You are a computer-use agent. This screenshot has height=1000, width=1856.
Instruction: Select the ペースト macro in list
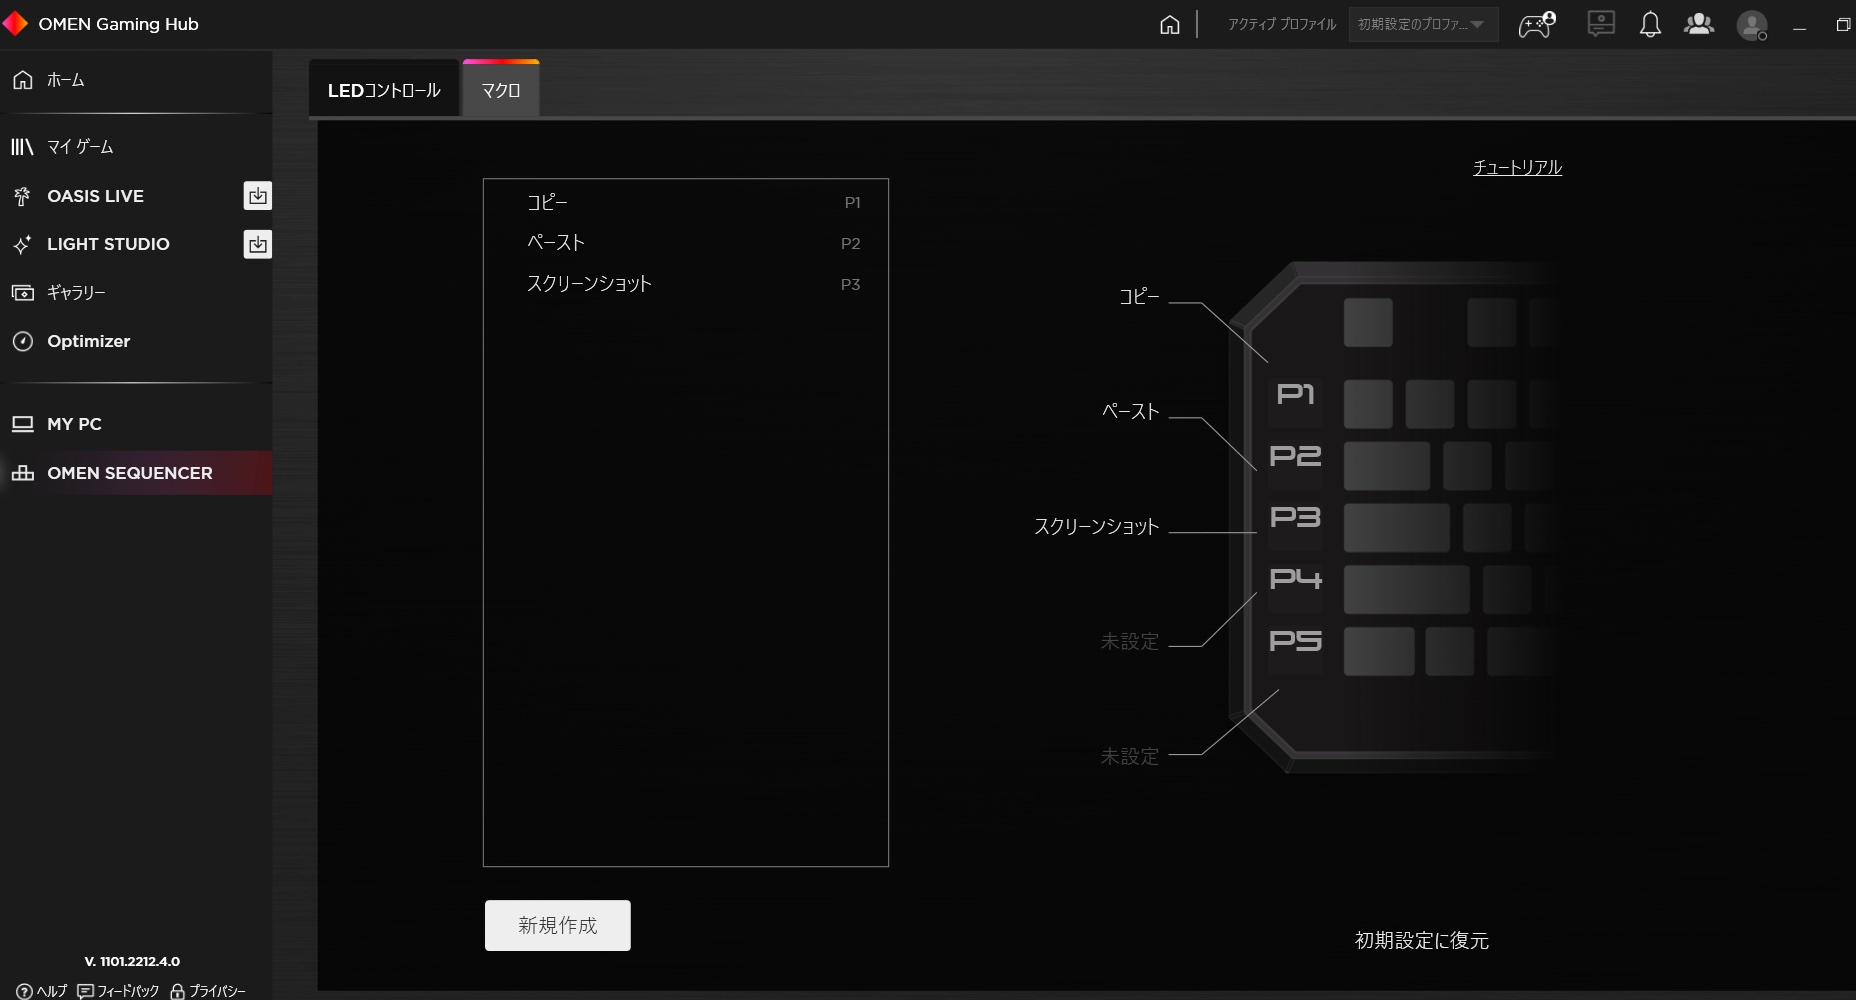coord(686,243)
